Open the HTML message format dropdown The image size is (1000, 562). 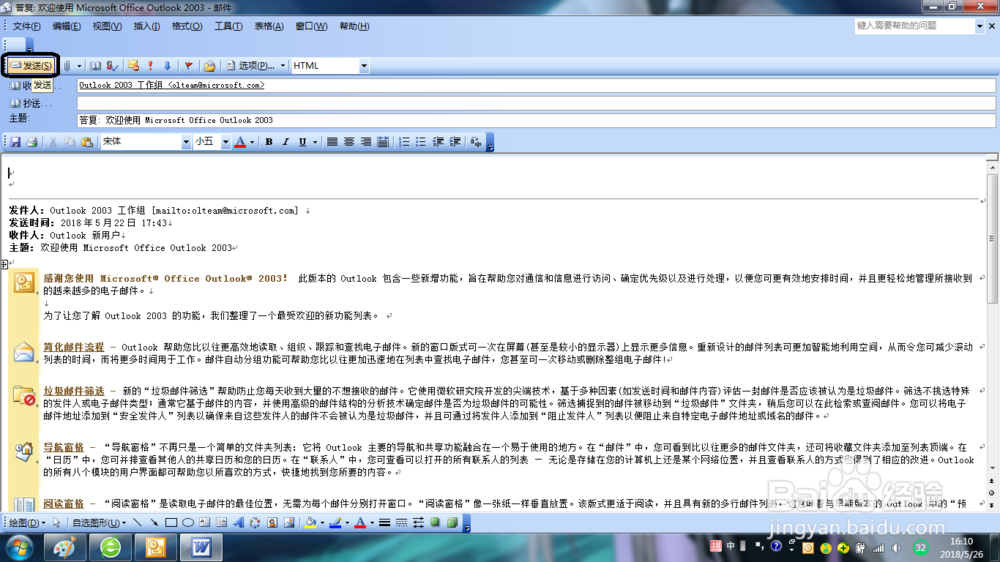pyautogui.click(x=364, y=66)
